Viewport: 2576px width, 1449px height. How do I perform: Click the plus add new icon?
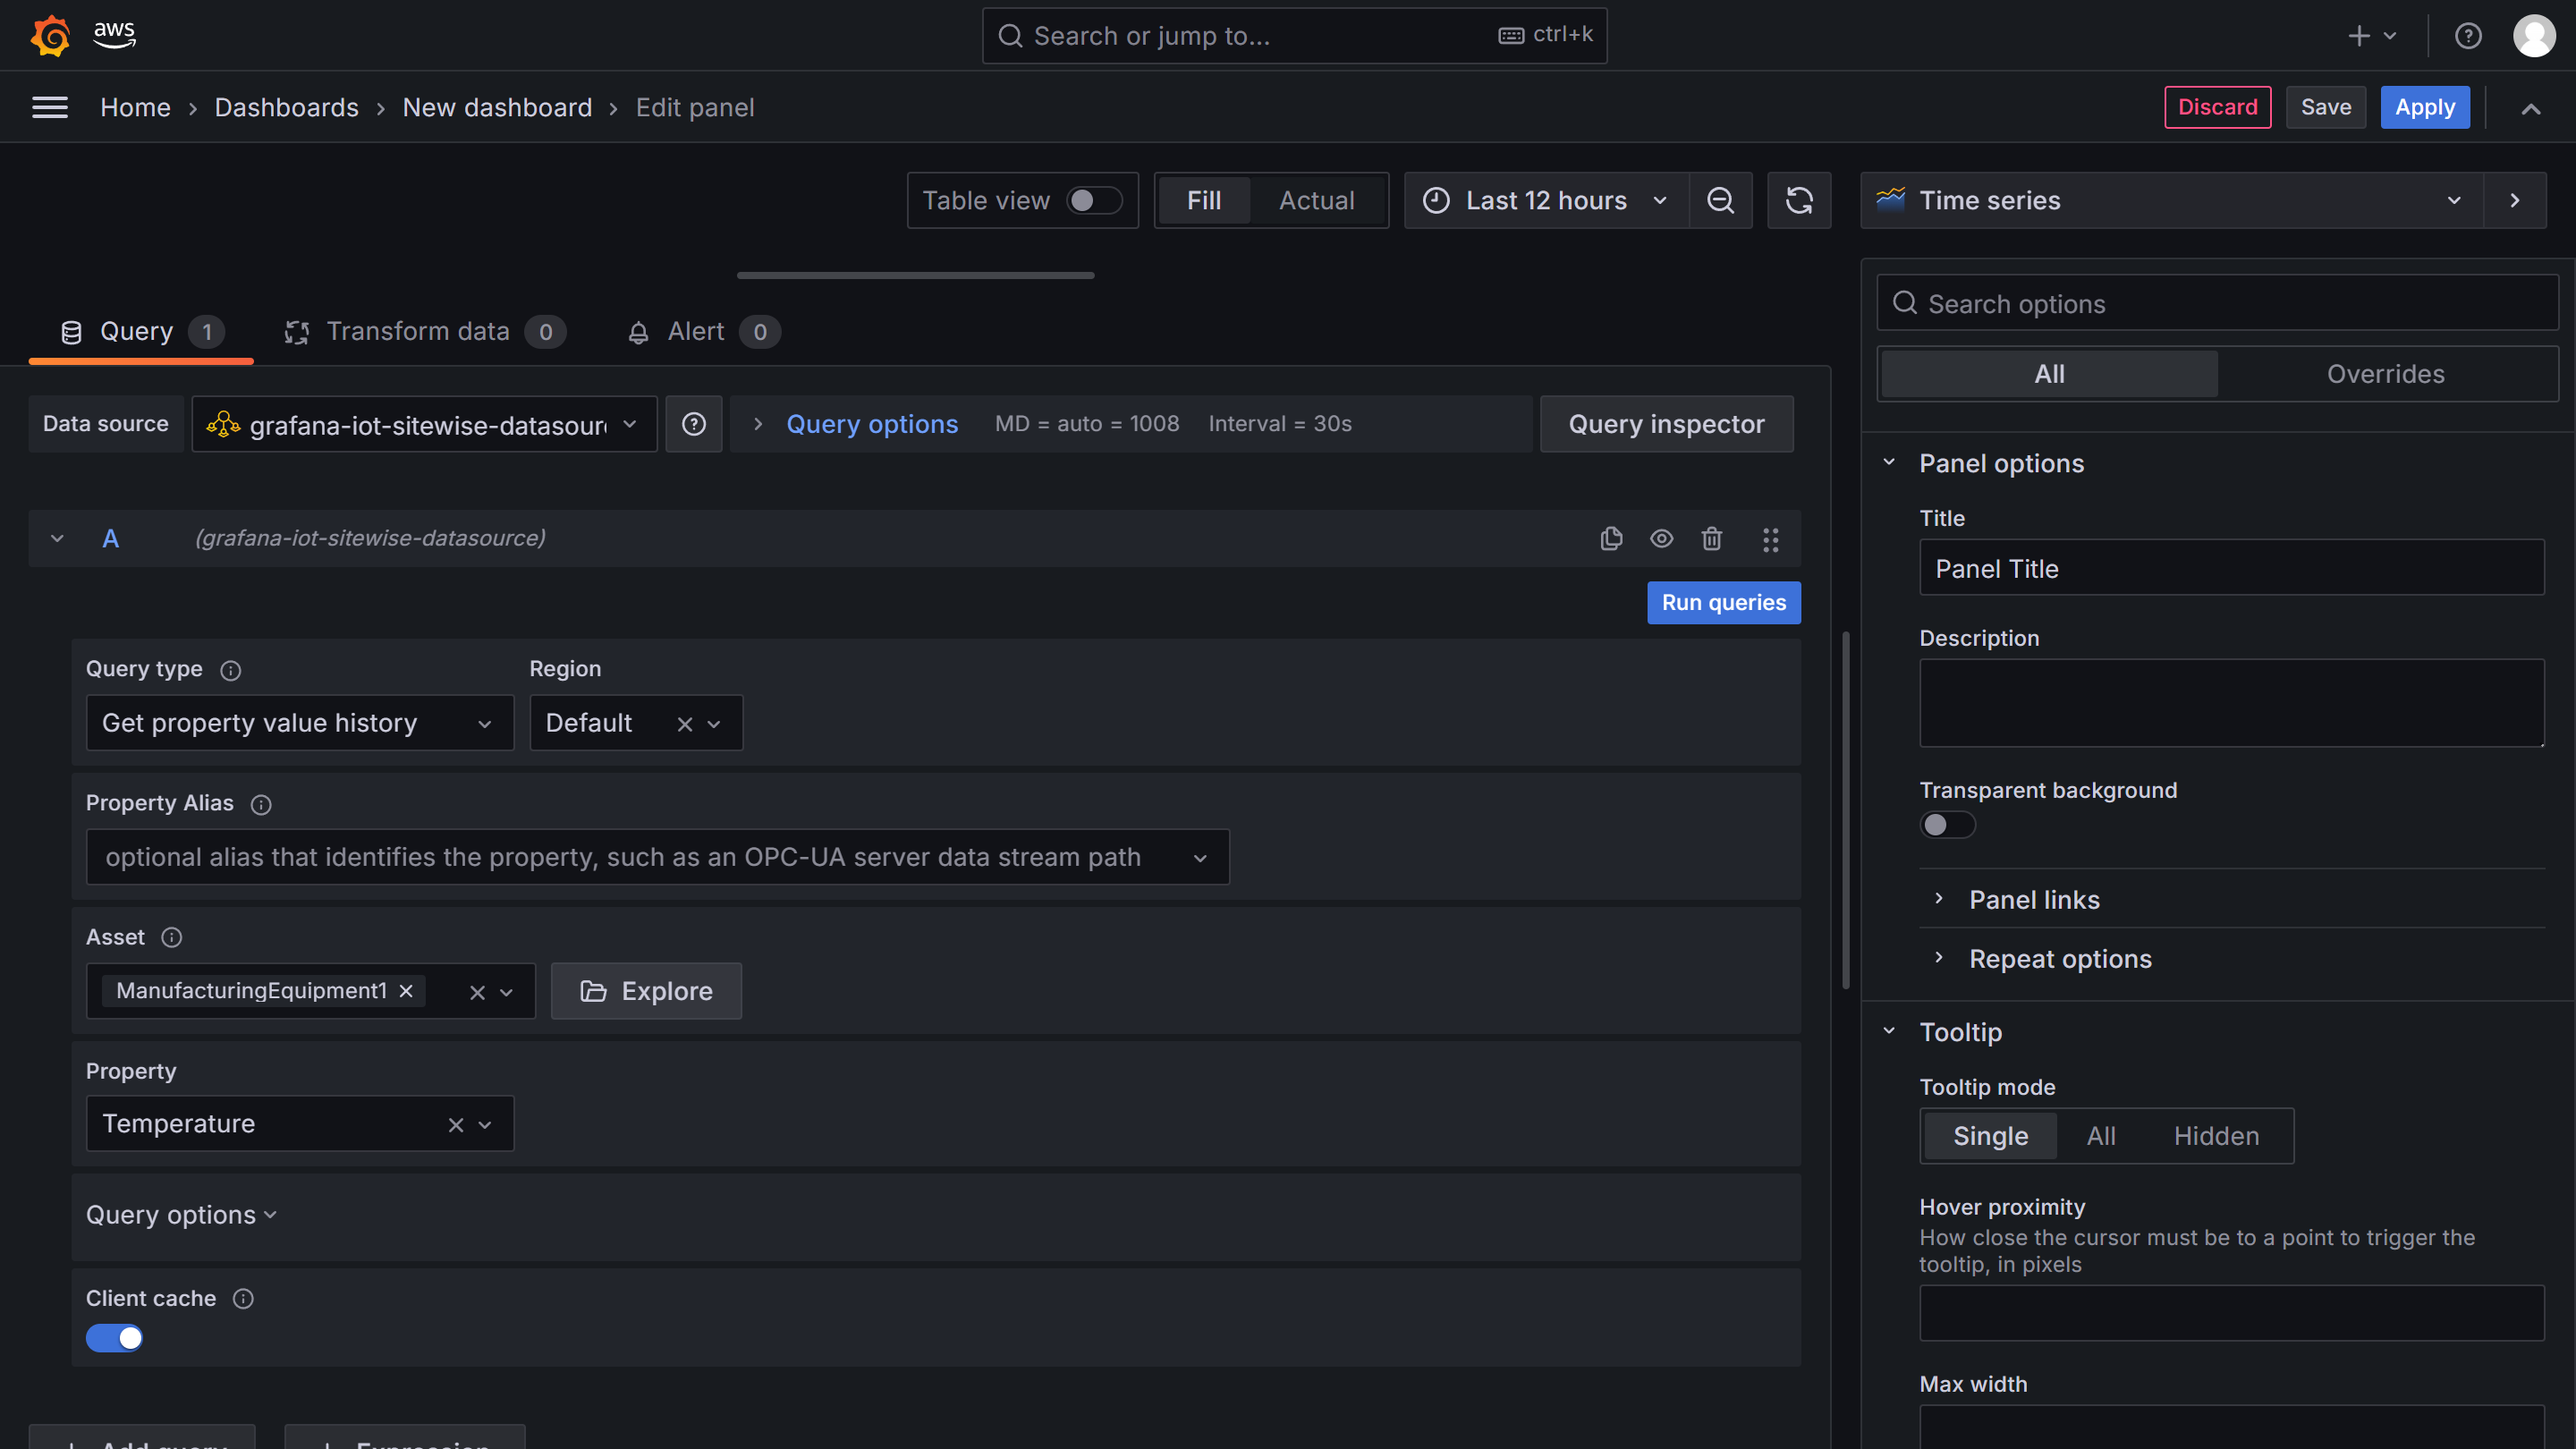click(x=2359, y=36)
